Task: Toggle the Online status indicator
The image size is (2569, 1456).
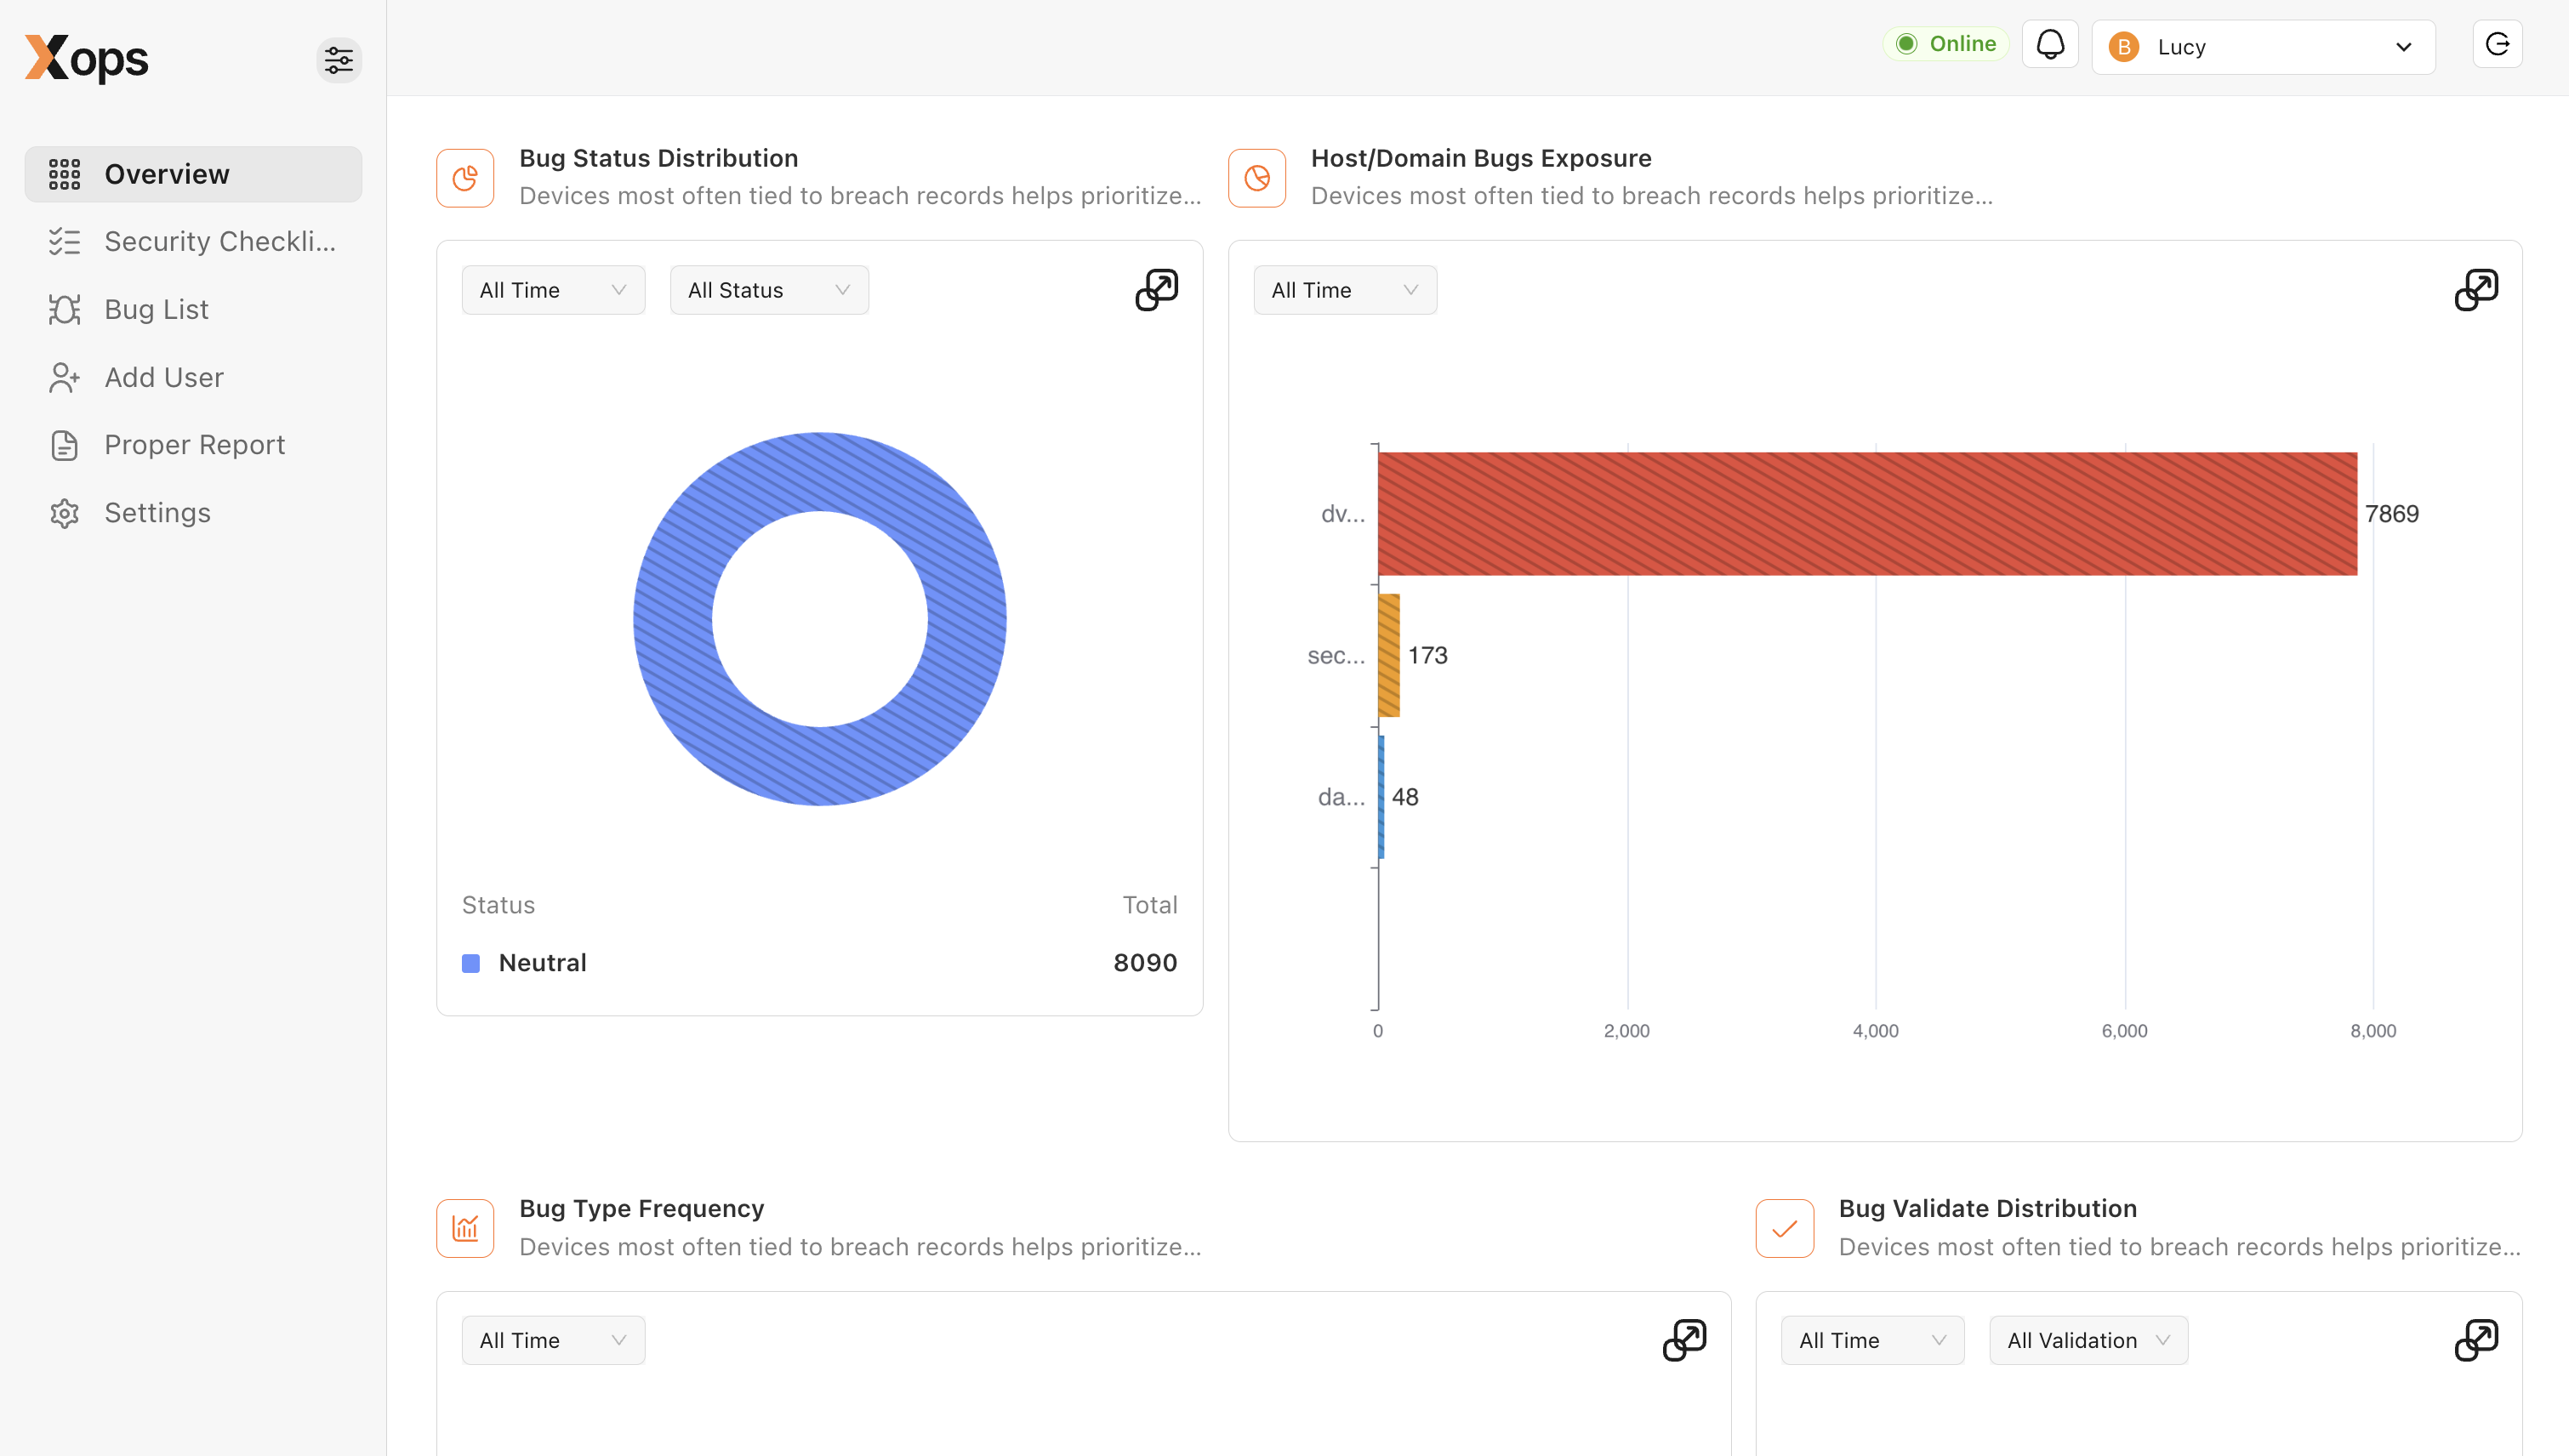Action: pos(1945,44)
